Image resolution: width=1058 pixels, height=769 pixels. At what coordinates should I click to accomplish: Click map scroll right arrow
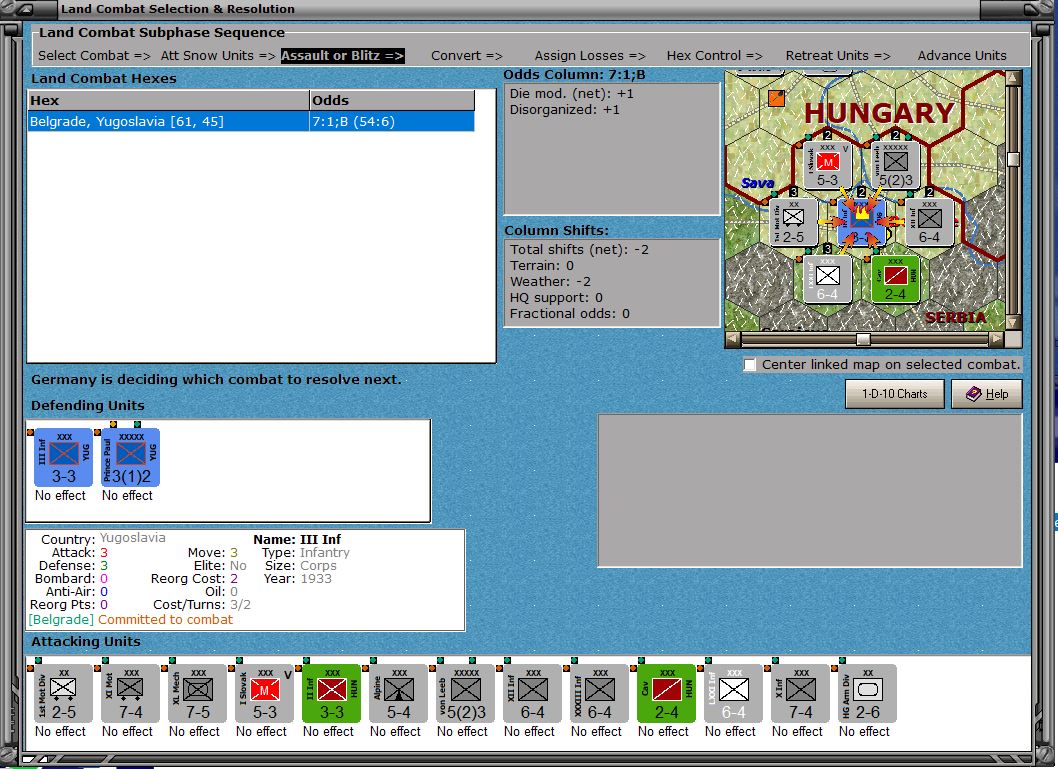(x=997, y=339)
